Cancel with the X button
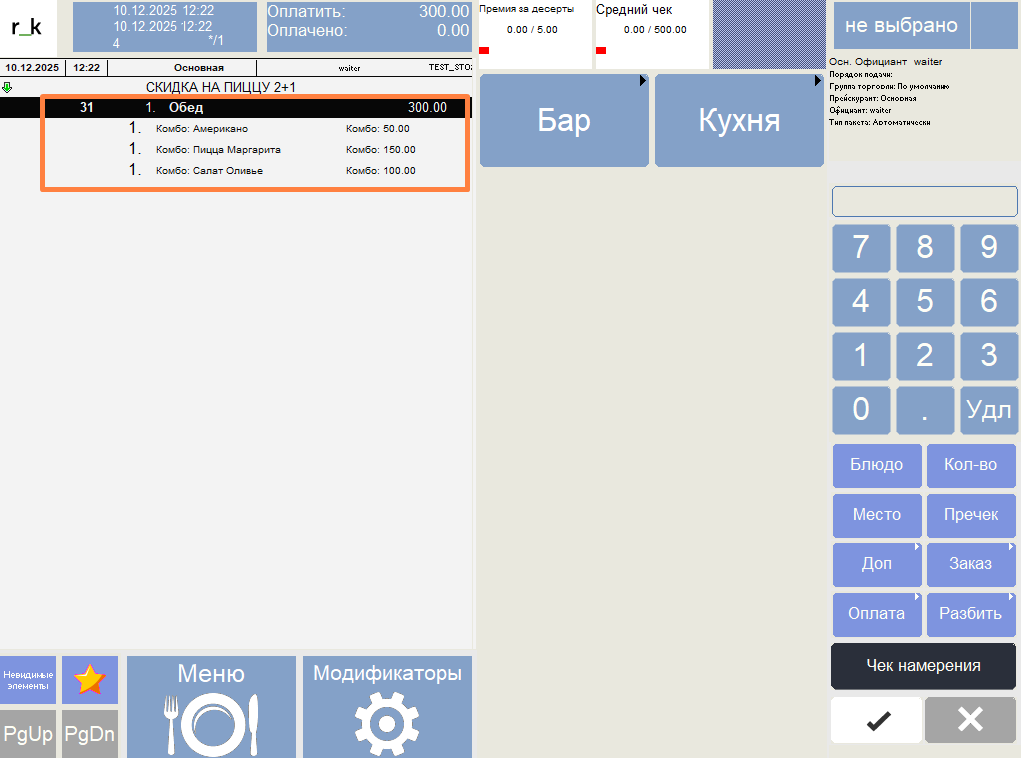 (970, 720)
